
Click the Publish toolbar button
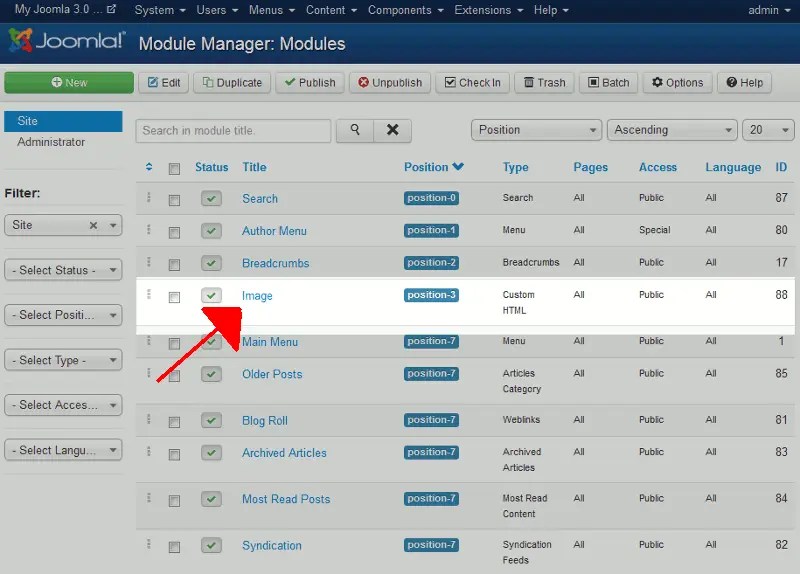310,83
